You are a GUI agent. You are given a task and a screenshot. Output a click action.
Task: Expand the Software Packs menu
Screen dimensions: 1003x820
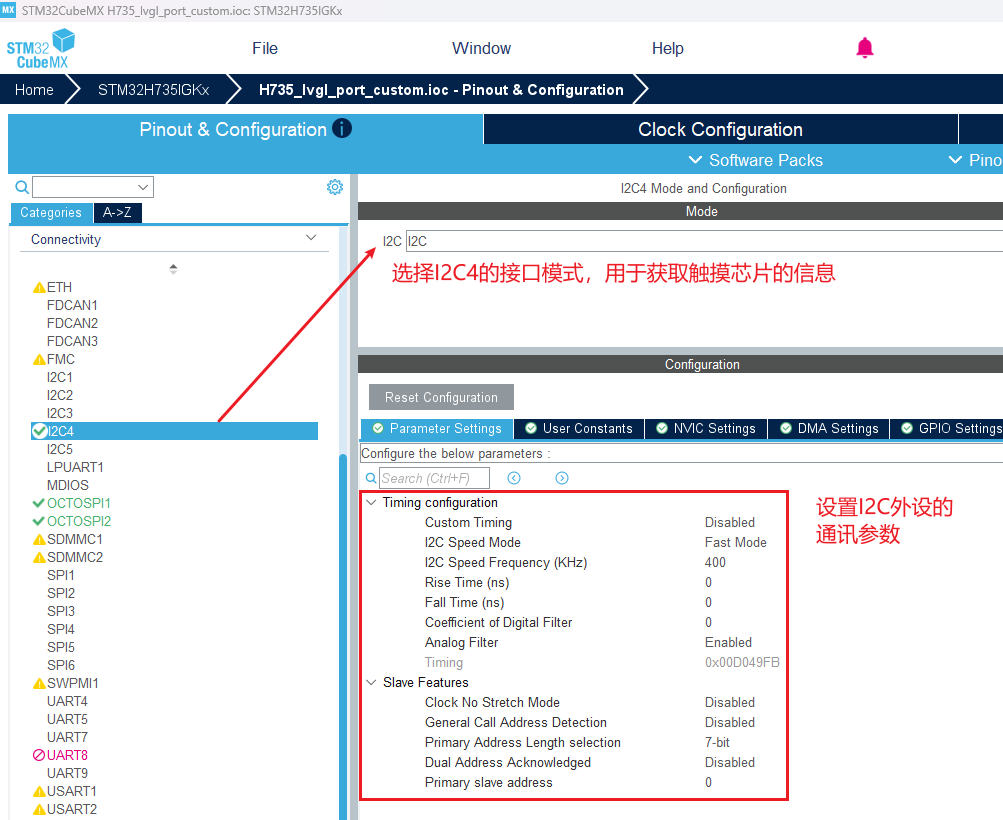click(x=755, y=160)
